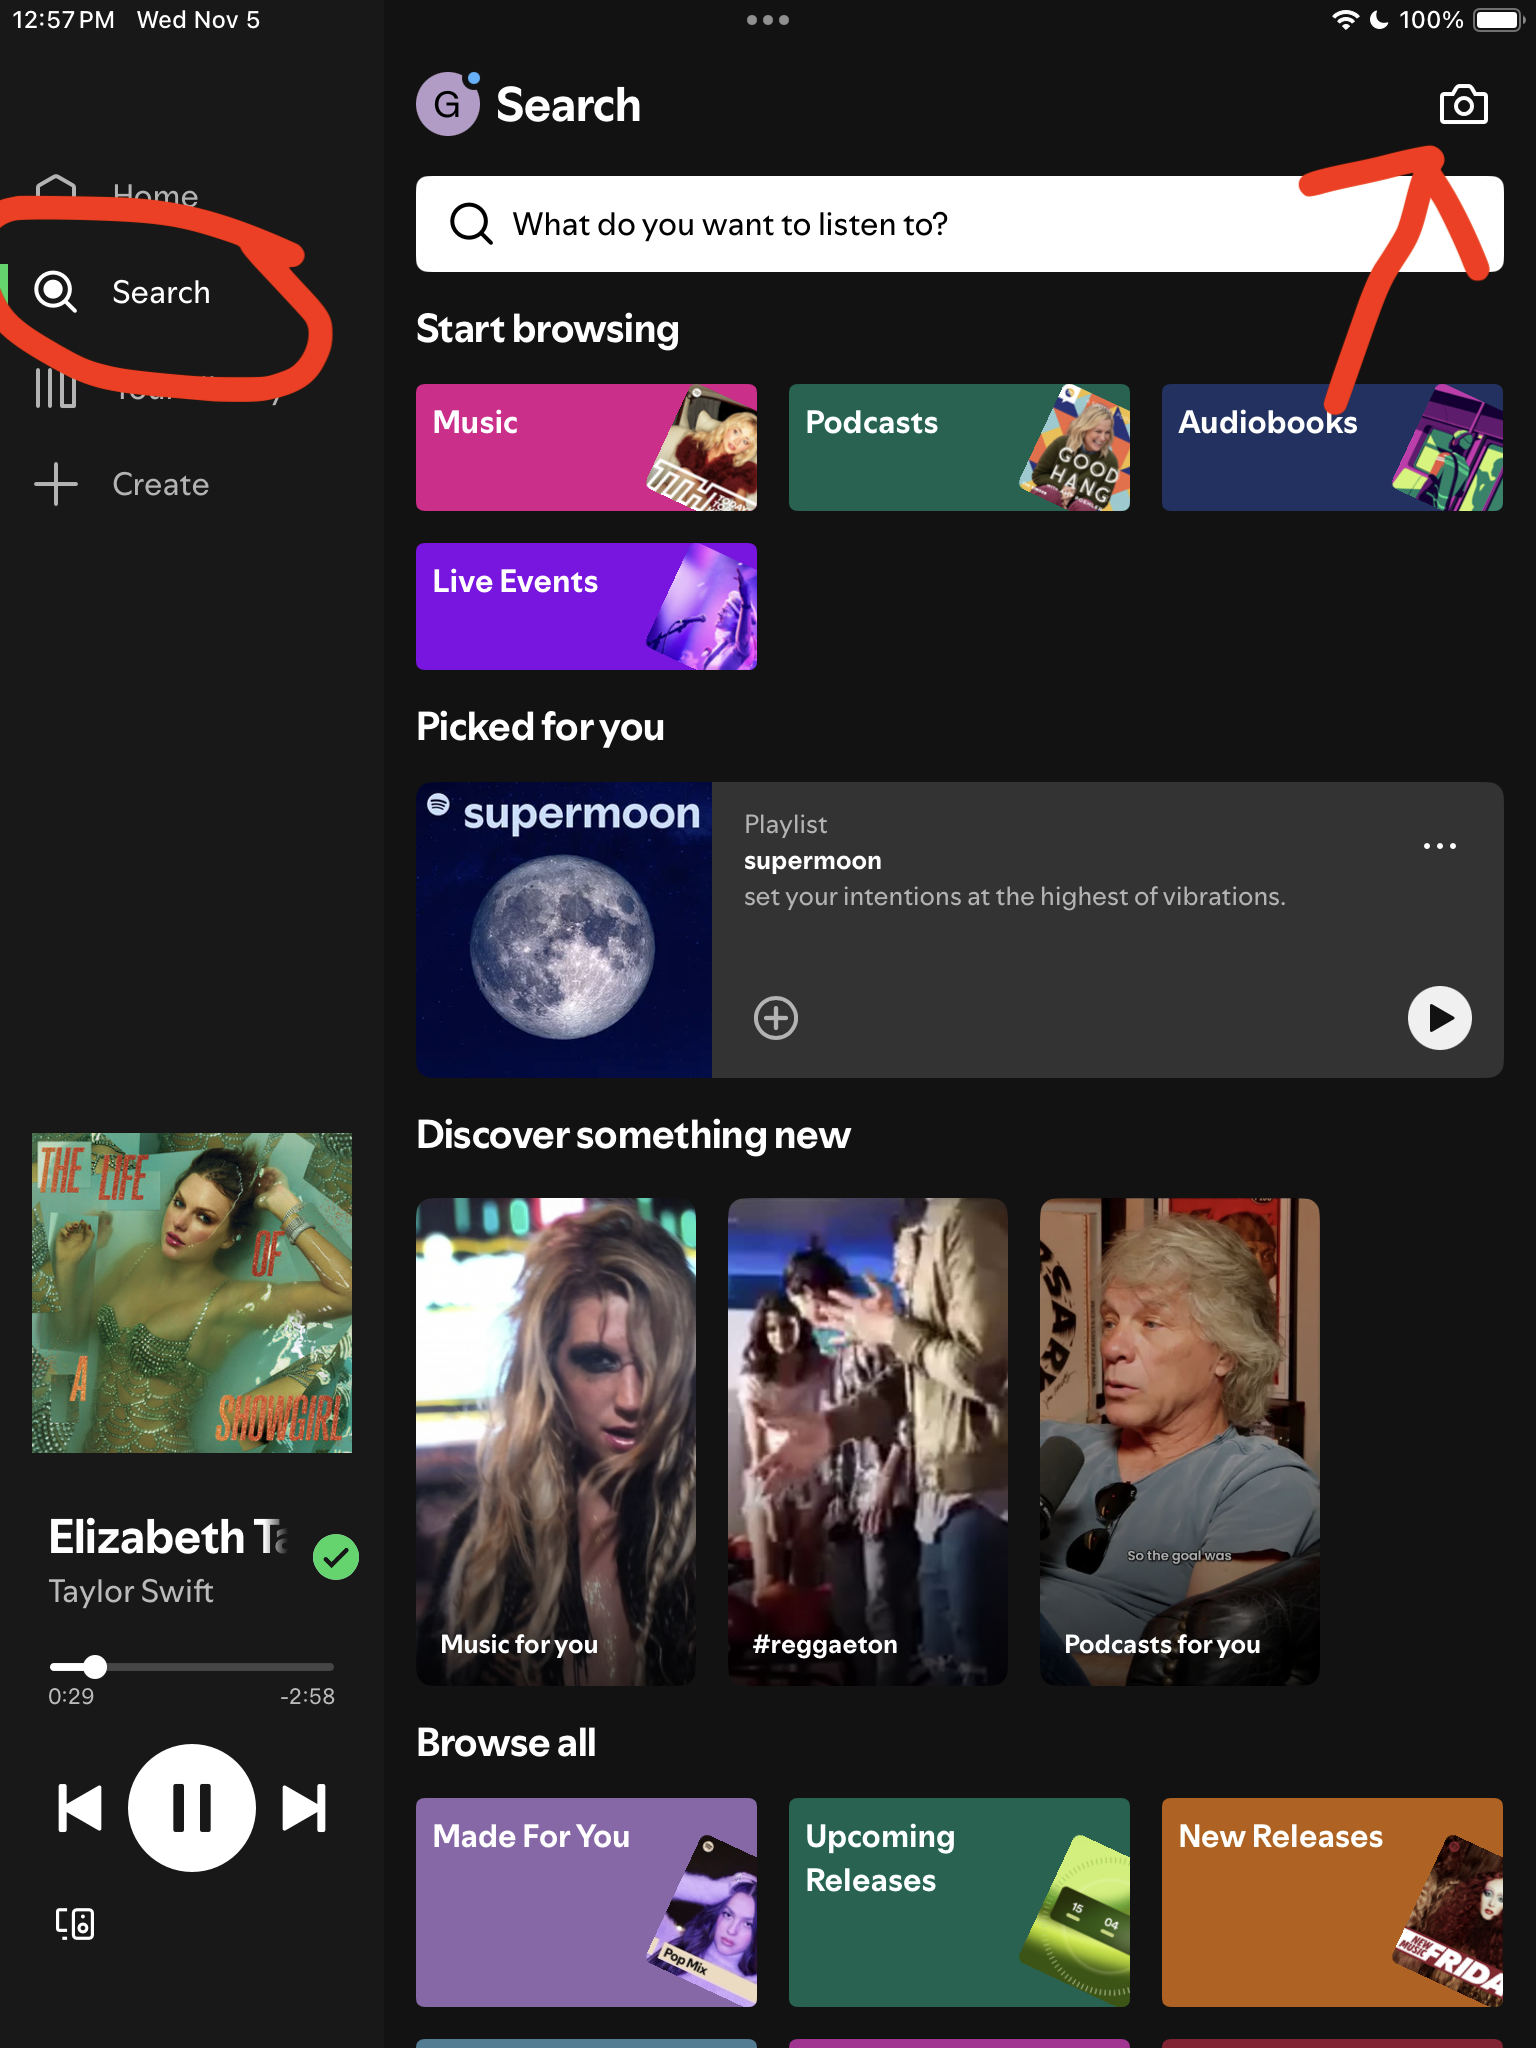Tap the remaining time -2:58 label

[x=307, y=1696]
